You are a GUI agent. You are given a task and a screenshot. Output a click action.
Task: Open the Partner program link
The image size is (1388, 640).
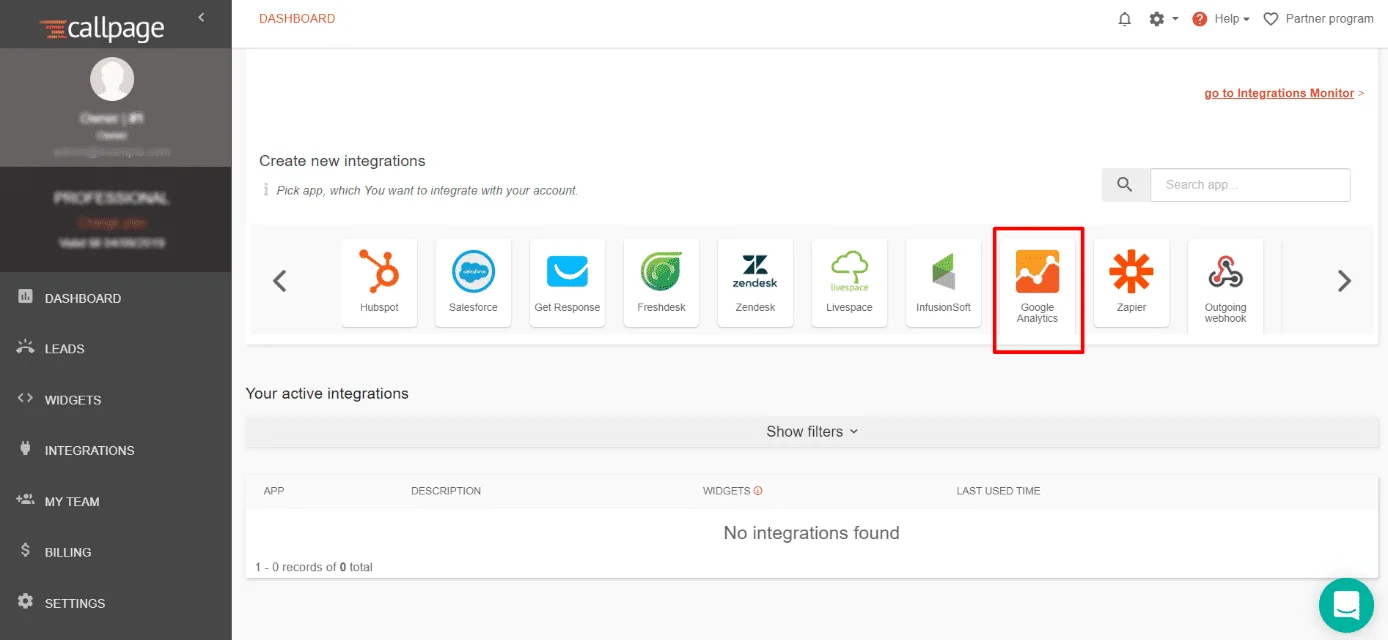(1329, 19)
